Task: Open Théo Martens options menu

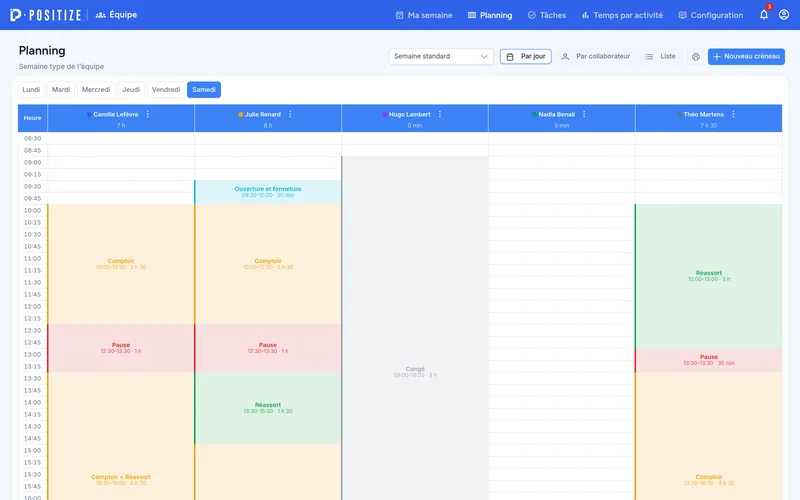Action: (733, 114)
